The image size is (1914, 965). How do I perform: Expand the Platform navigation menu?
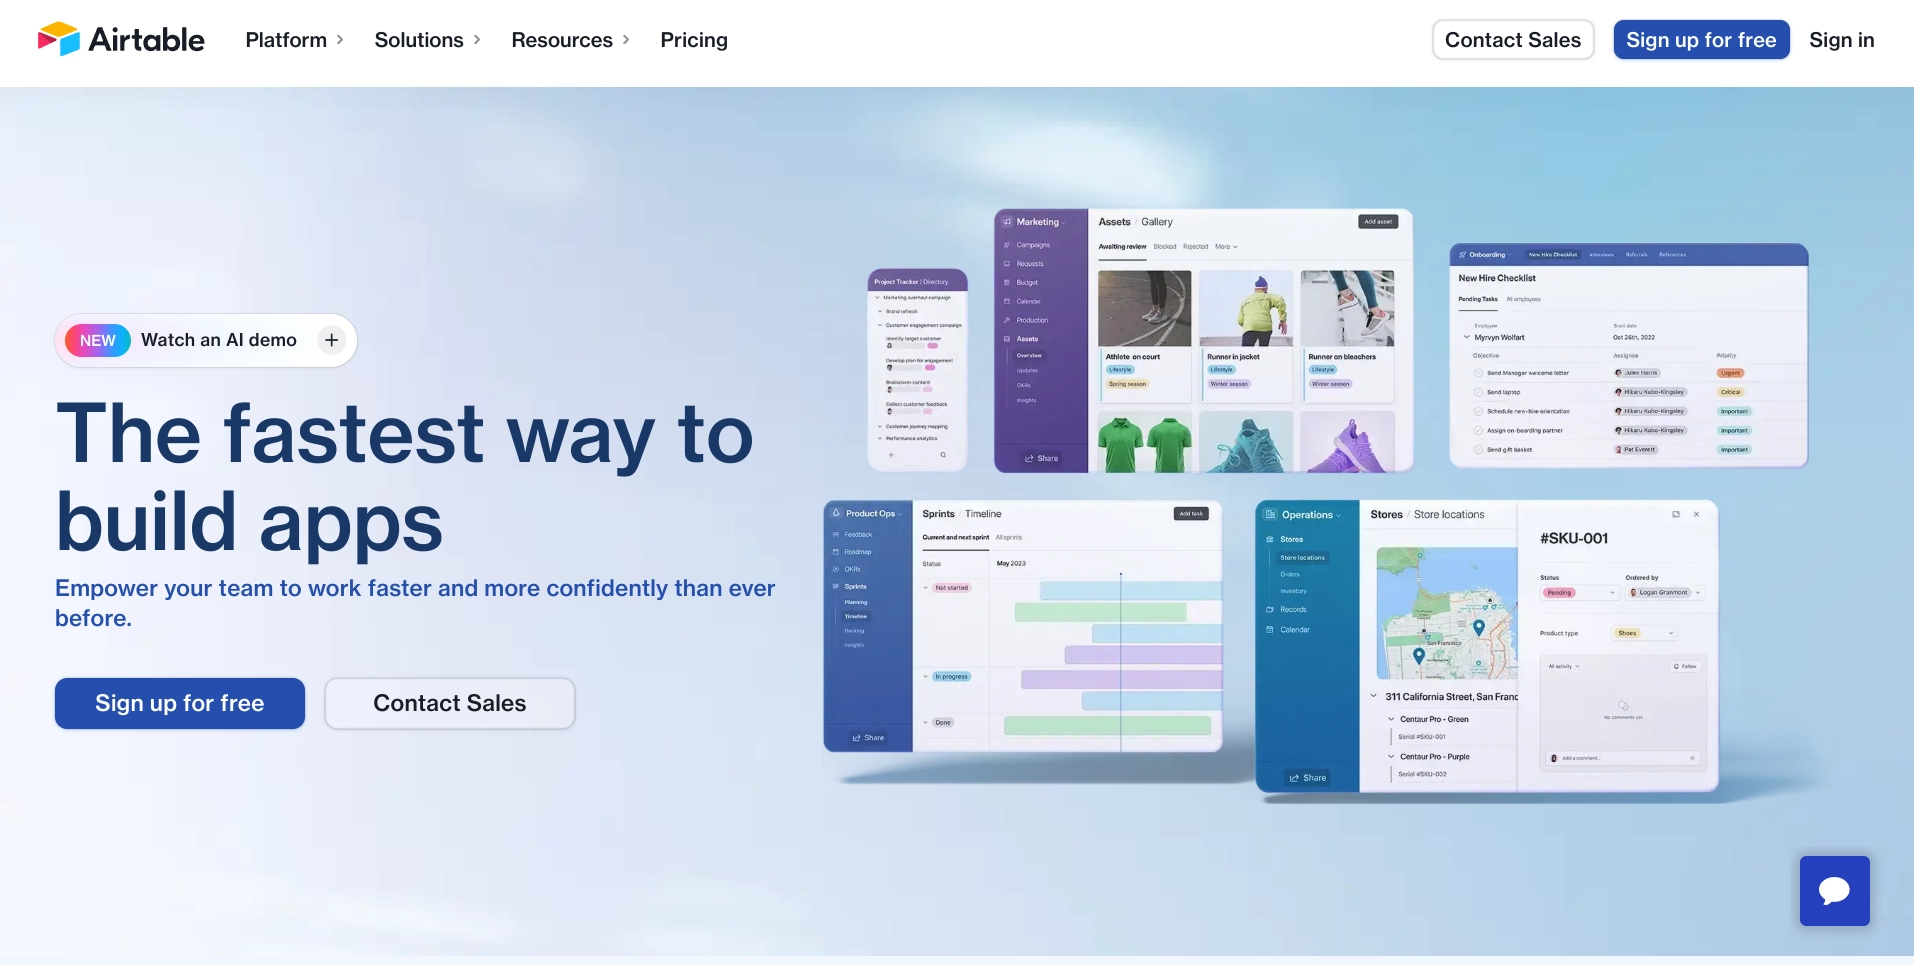pyautogui.click(x=294, y=40)
